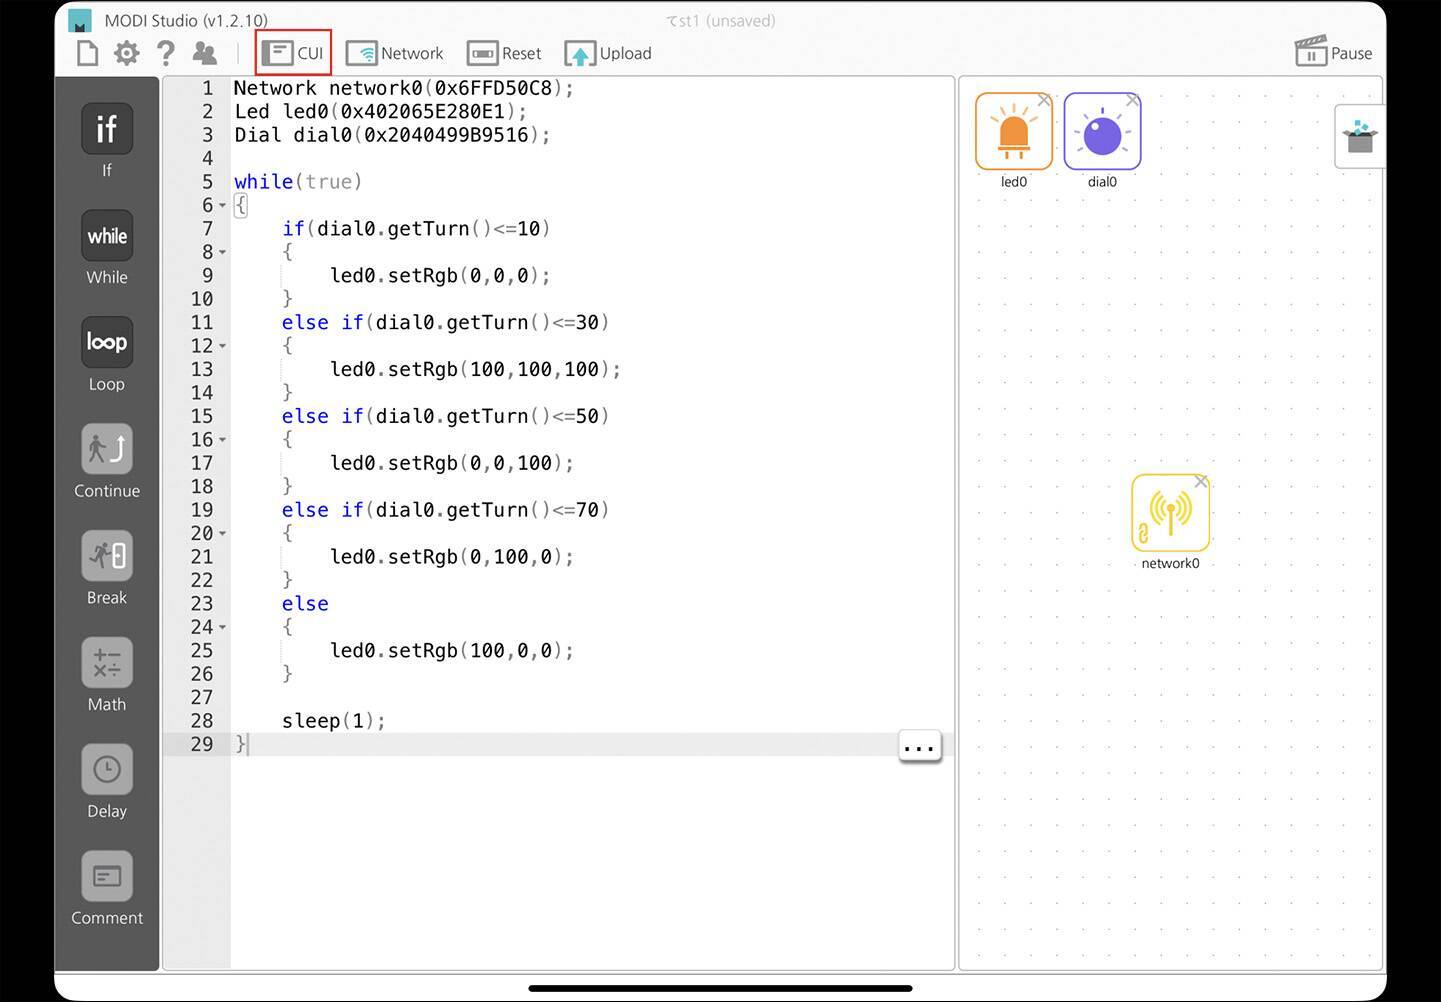Add a Loop block from sidebar

106,343
